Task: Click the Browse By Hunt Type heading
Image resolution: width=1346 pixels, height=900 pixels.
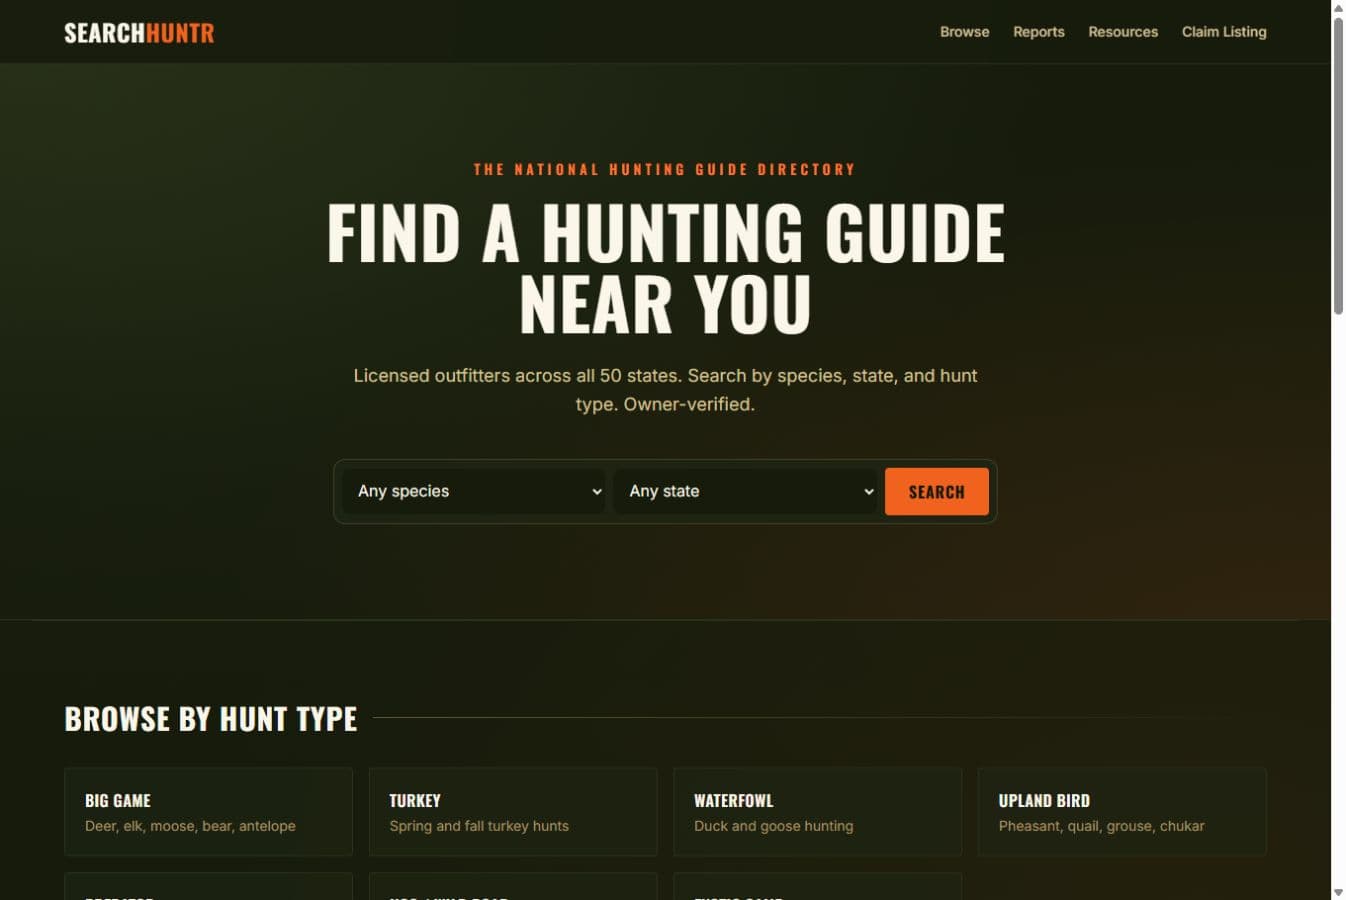Action: tap(211, 719)
